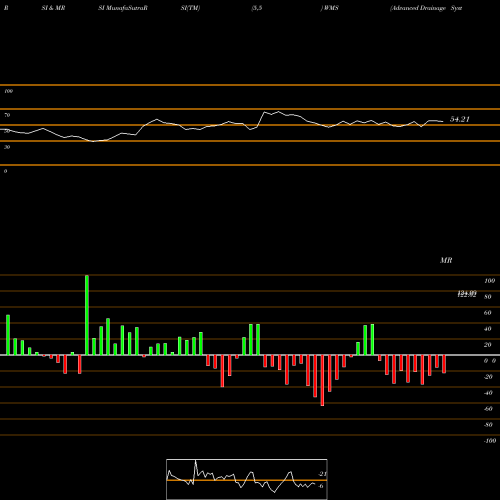The height and width of the screenshot is (500, 500).
Task: Click the RSI 30 level label
Action: [x=7, y=147]
